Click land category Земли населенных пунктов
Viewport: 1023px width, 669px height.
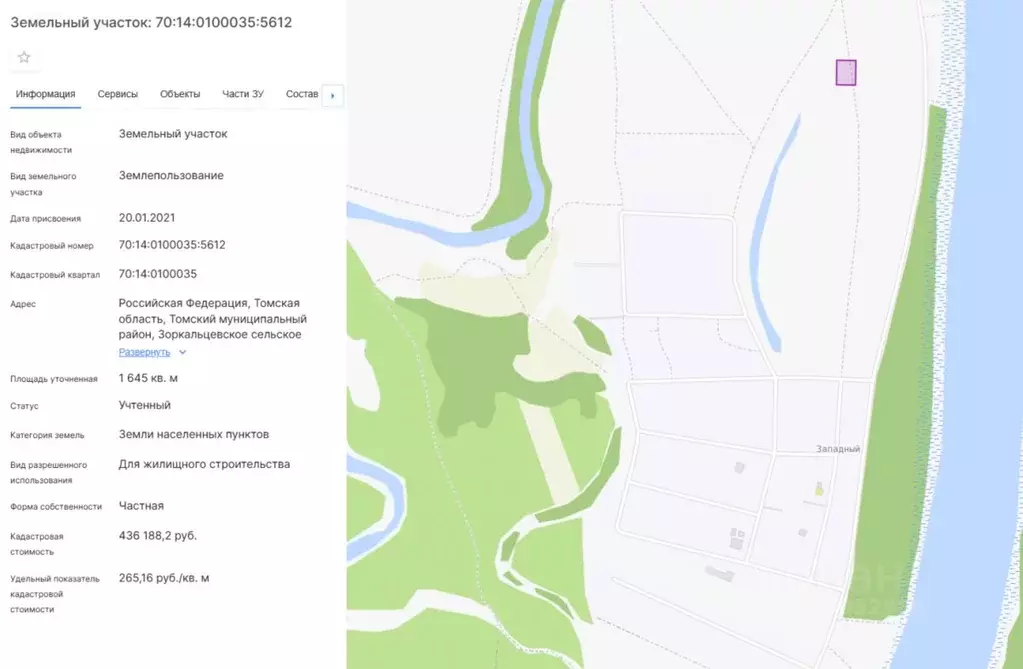point(194,434)
